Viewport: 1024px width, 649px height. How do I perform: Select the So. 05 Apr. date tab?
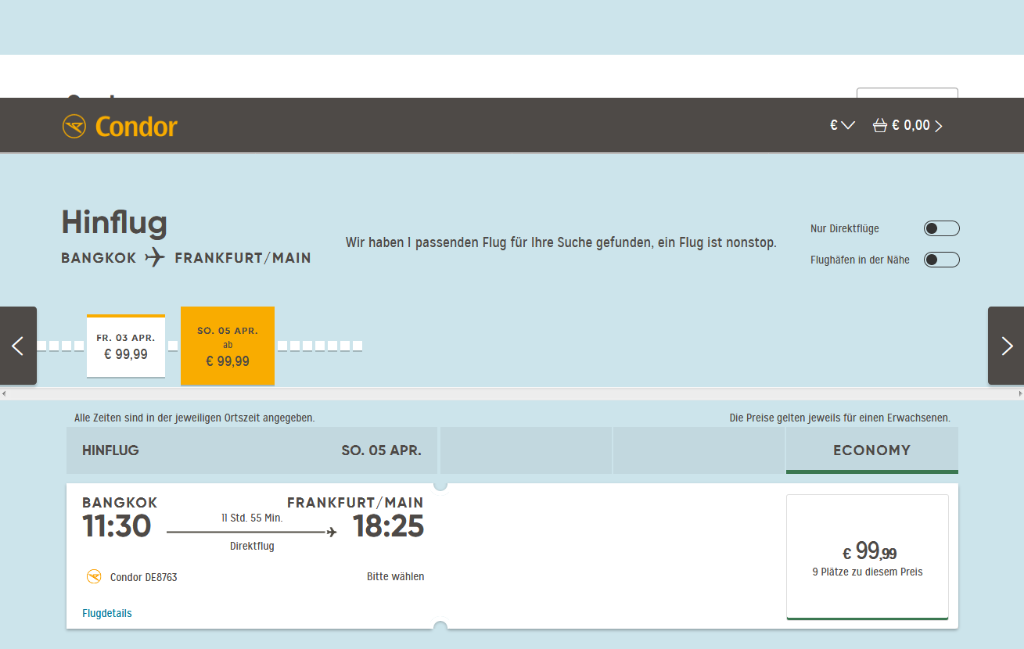click(x=227, y=346)
